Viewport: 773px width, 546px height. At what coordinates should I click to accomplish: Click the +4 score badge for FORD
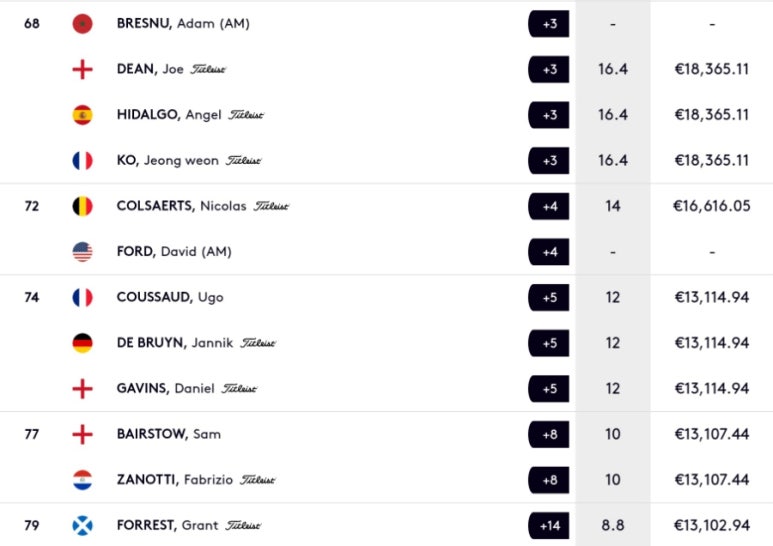click(x=549, y=252)
